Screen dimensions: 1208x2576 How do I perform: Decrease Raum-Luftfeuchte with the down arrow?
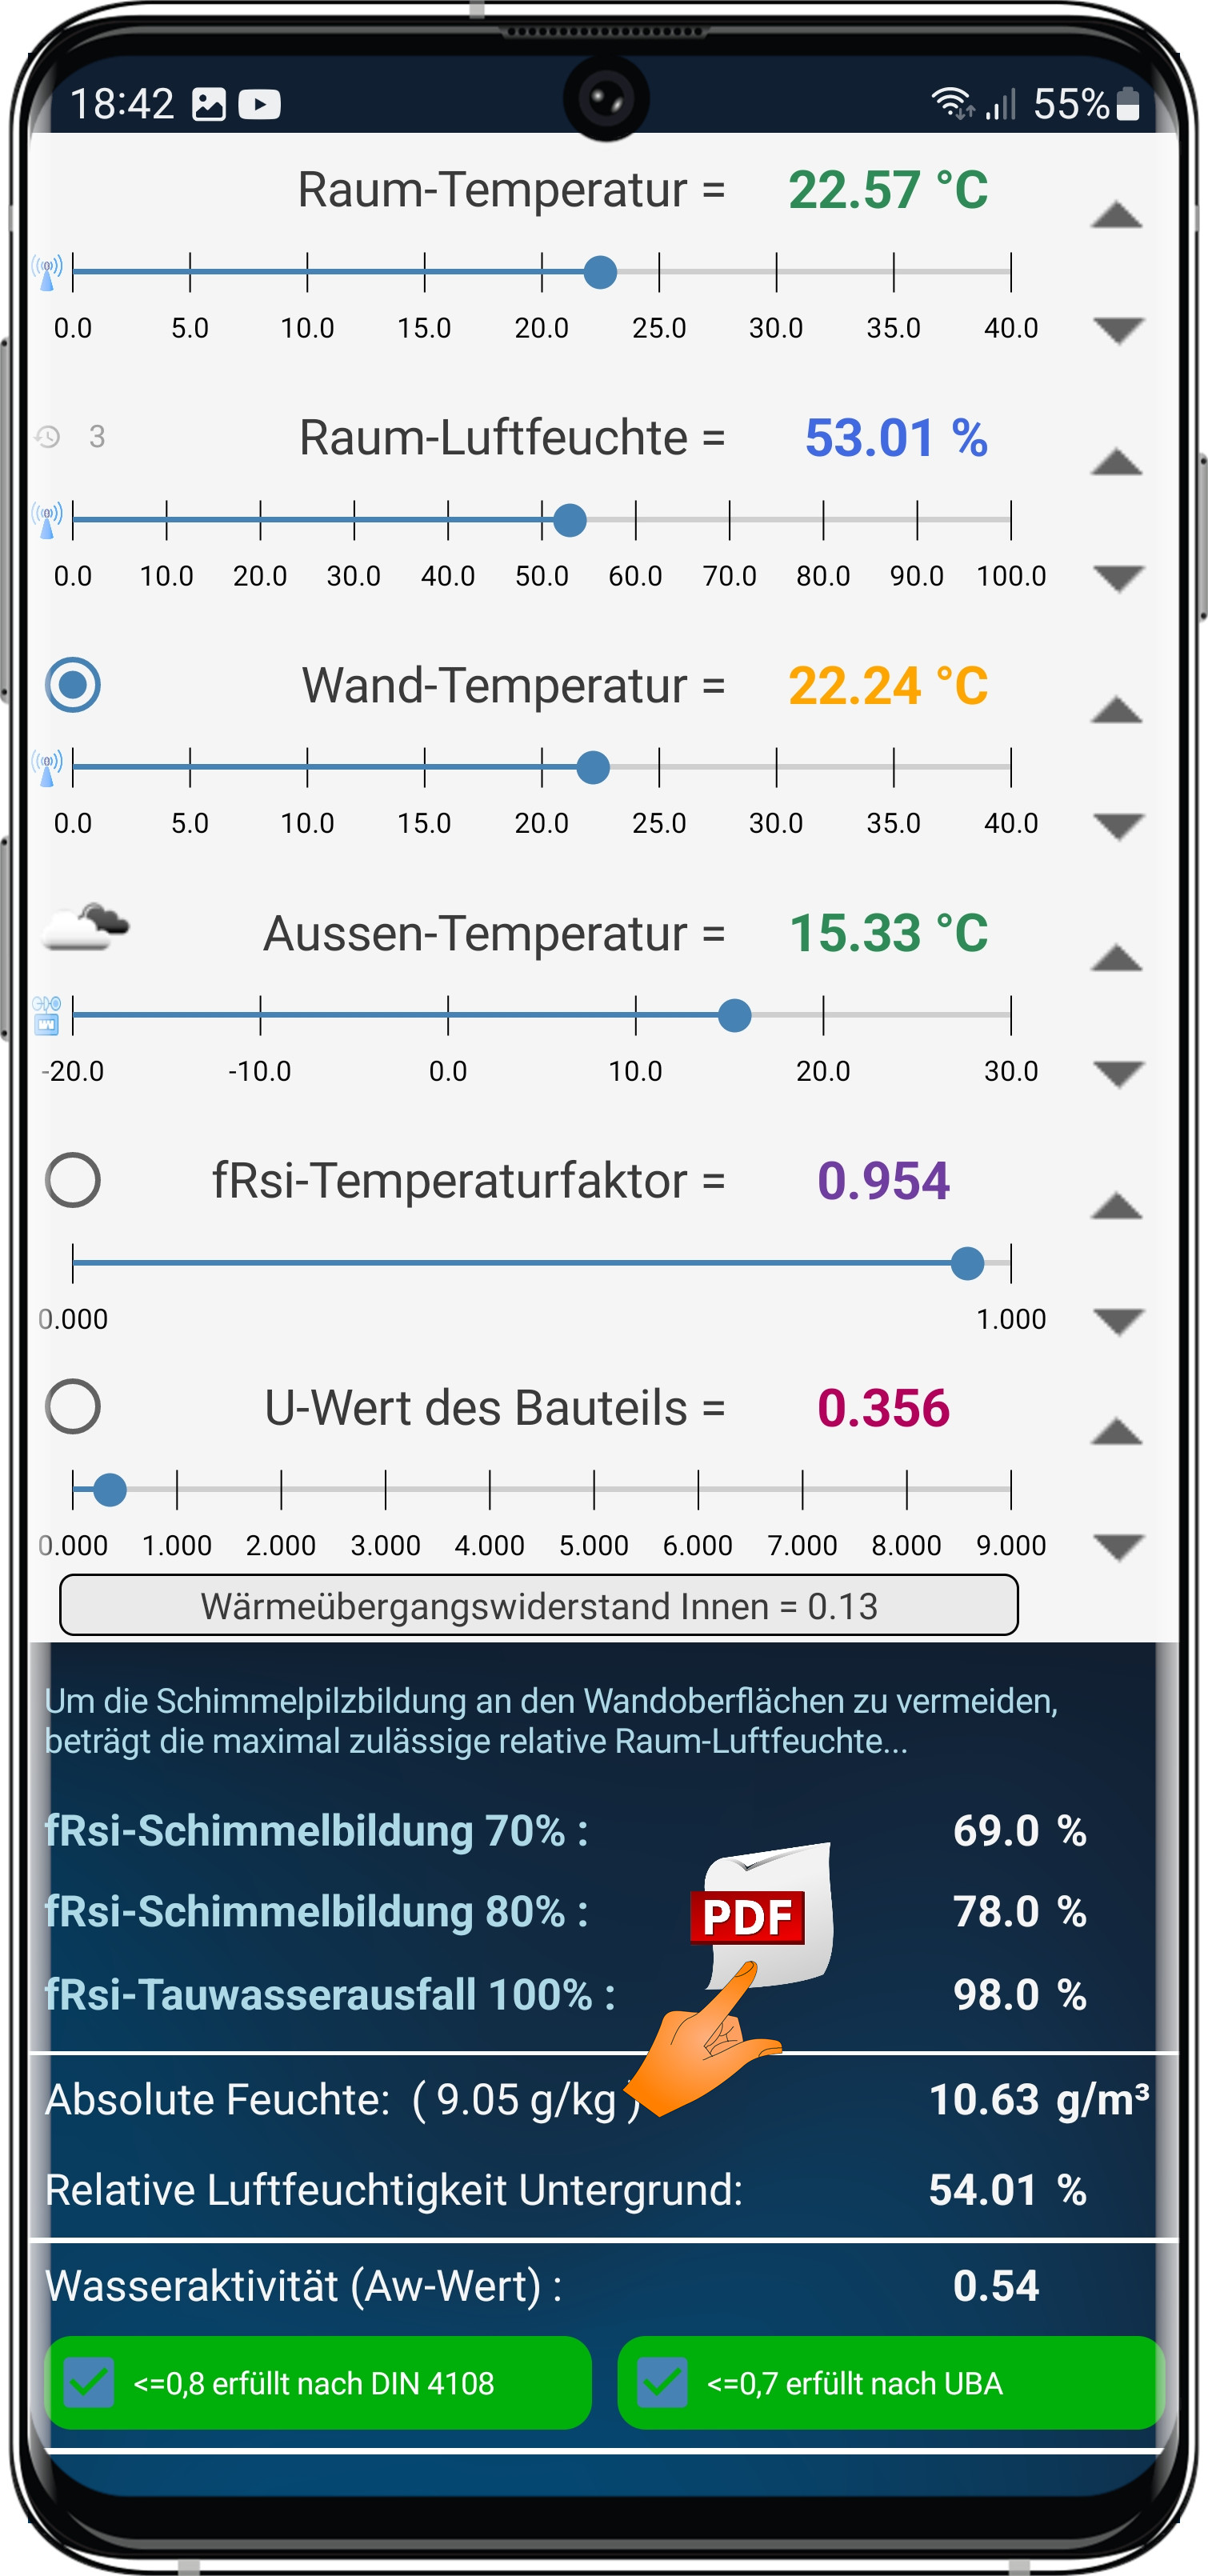click(x=1118, y=578)
